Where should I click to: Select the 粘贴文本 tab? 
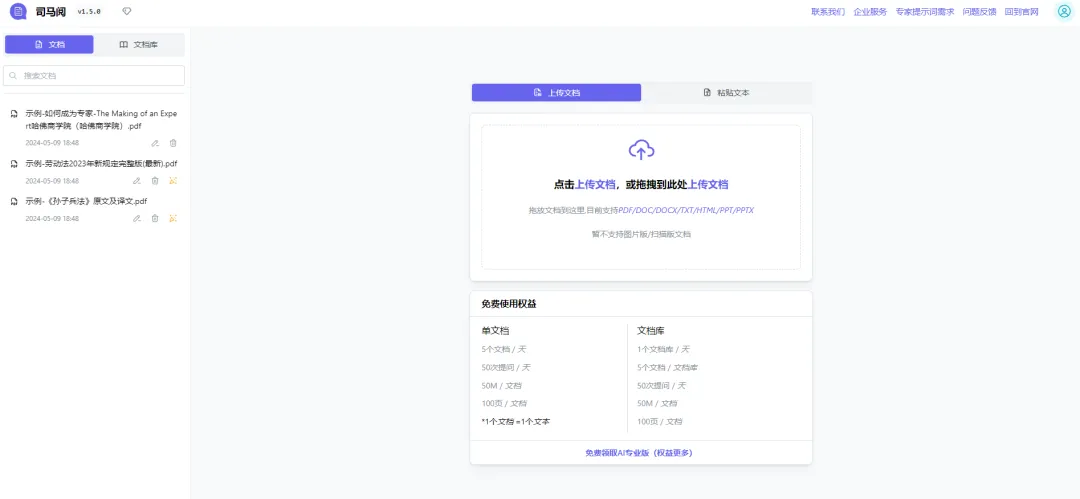click(727, 92)
